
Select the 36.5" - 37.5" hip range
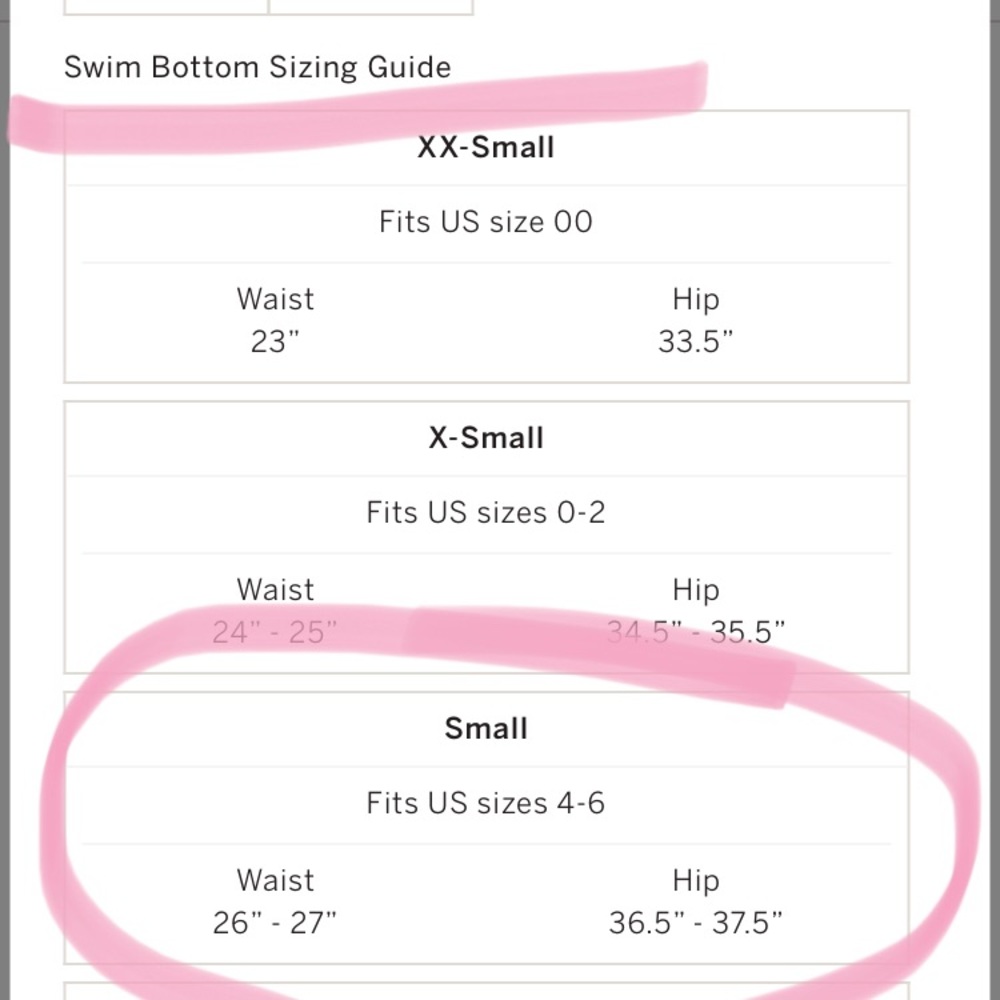pos(696,922)
